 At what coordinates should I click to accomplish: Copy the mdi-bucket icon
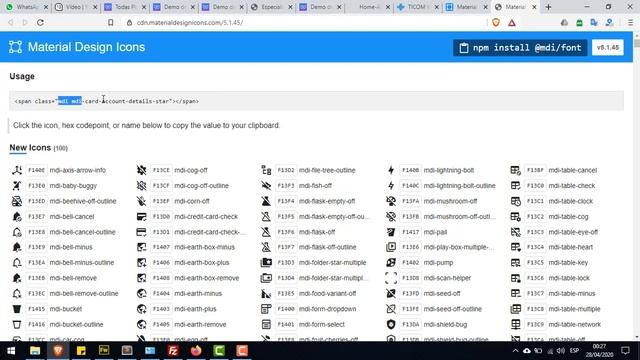tap(17, 309)
